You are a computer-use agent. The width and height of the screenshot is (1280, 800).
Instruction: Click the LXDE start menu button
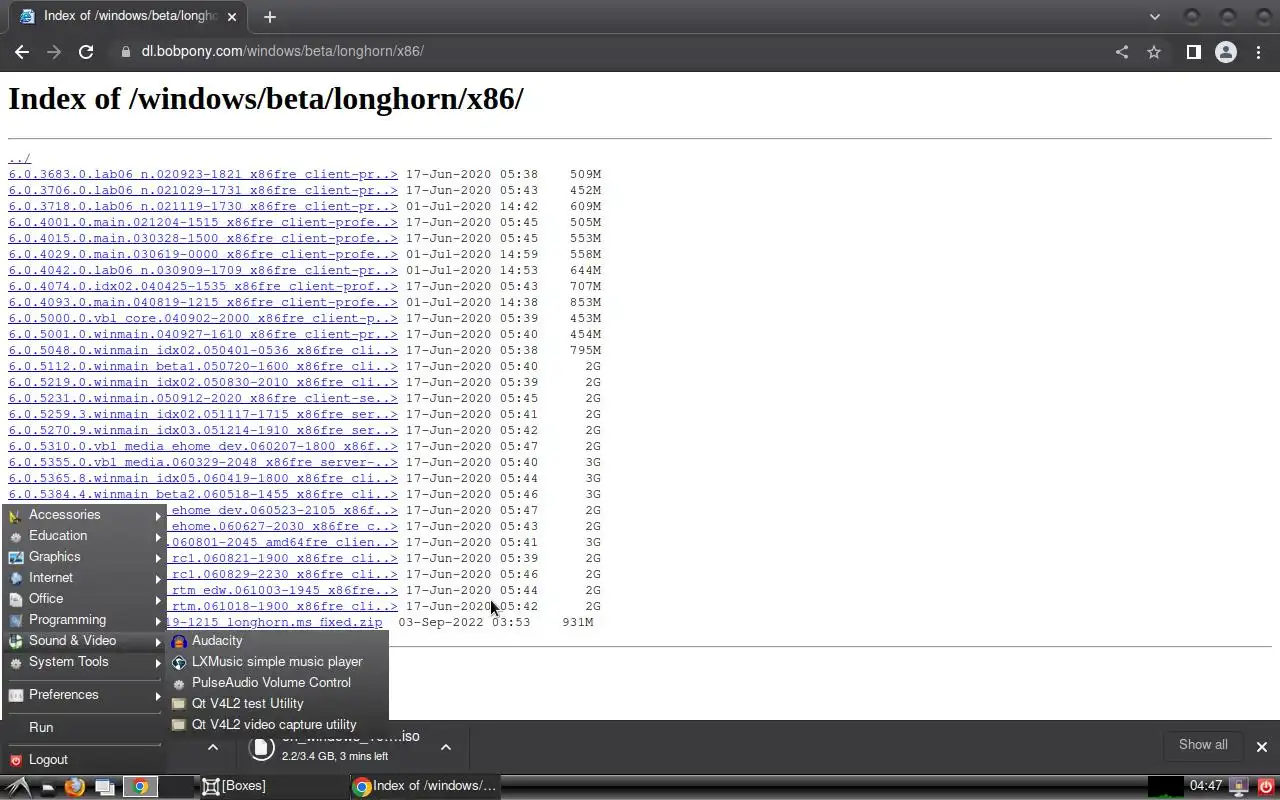click(x=17, y=787)
